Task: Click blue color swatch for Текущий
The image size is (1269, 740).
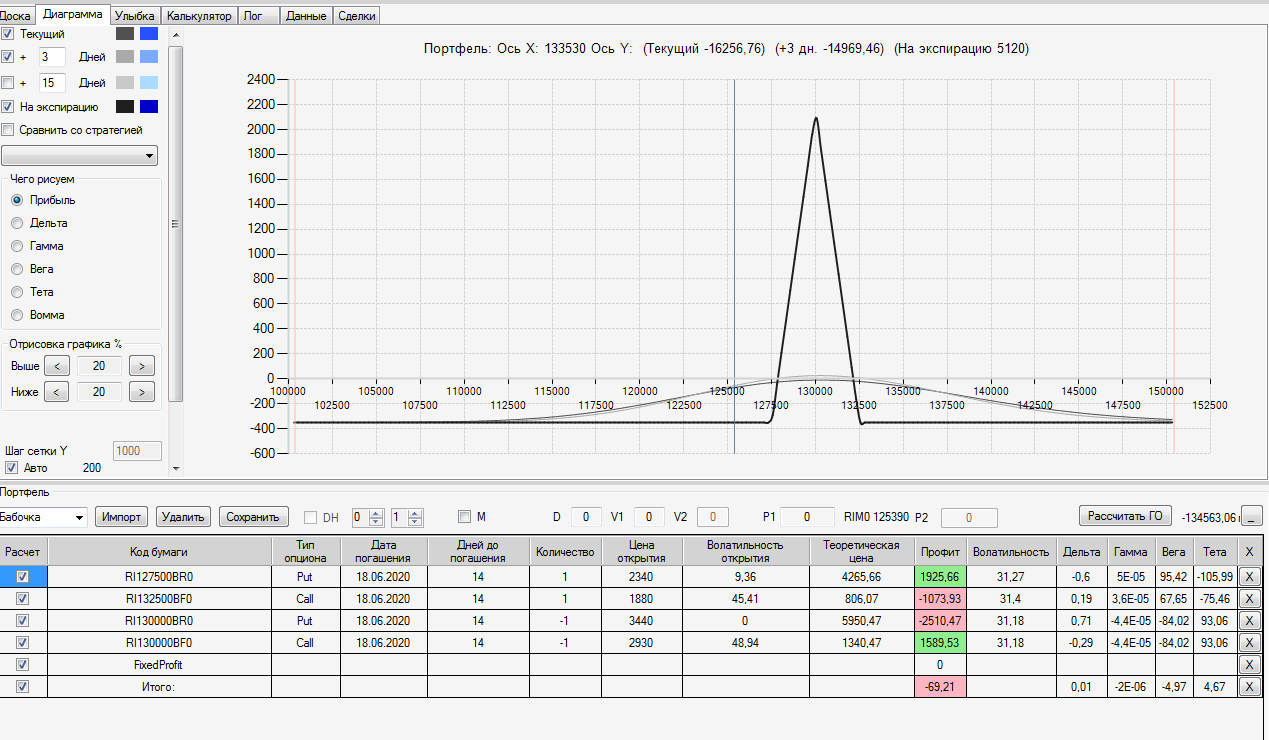Action: pos(149,34)
